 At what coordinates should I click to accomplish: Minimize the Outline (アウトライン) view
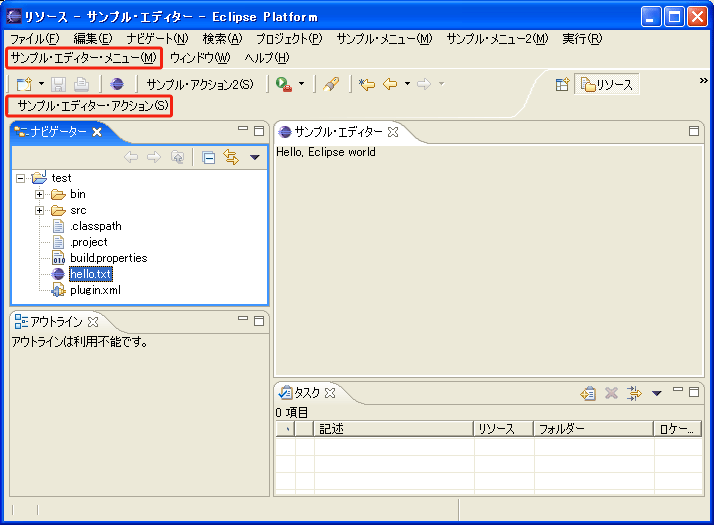click(243, 319)
